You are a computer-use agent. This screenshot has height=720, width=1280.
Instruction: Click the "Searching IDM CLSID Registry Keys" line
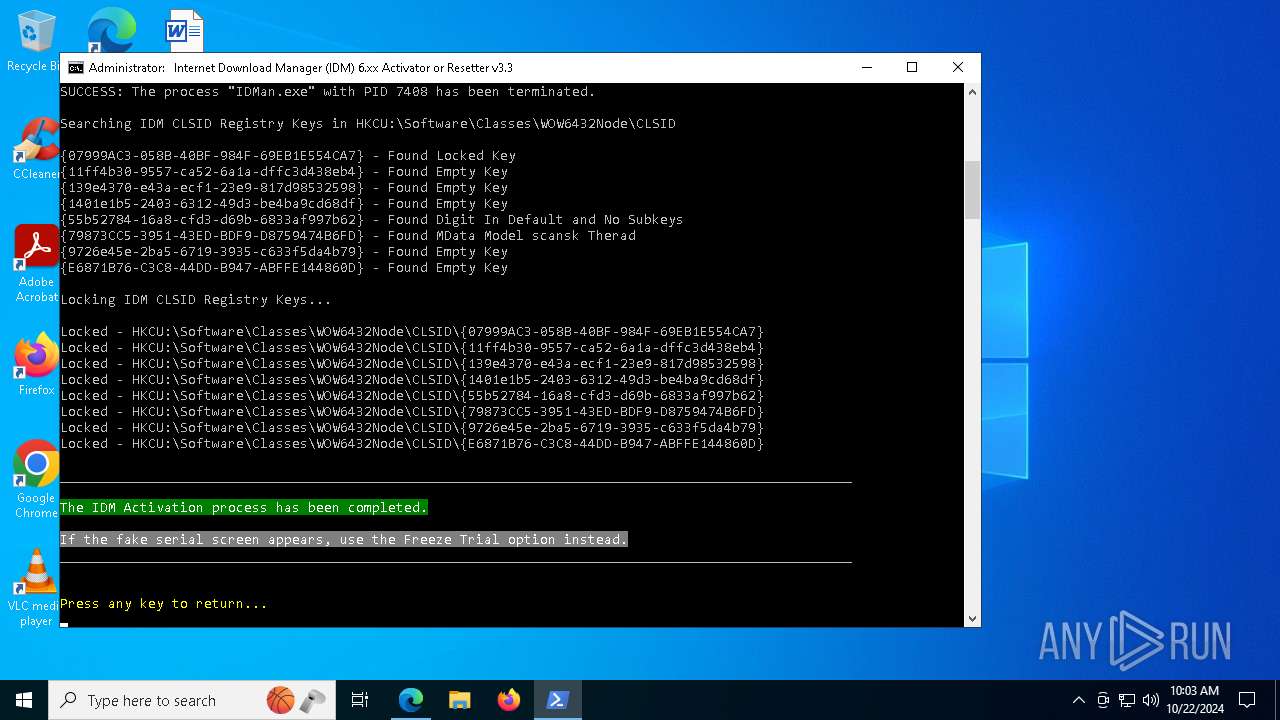pos(368,124)
